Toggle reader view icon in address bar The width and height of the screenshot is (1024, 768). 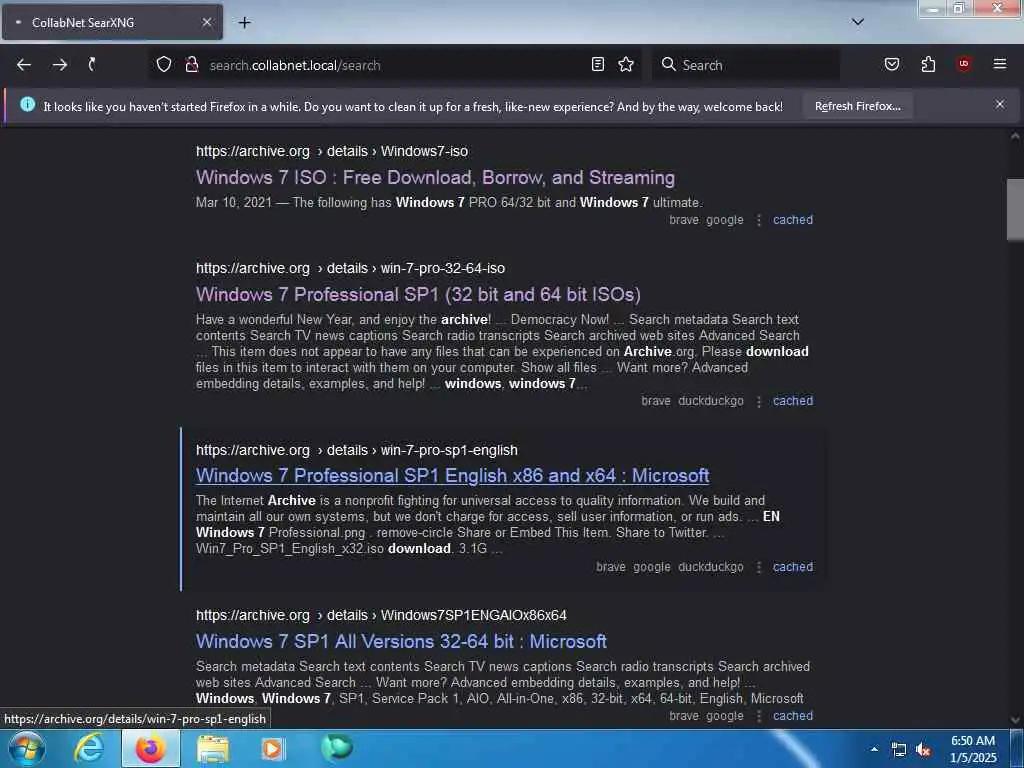pyautogui.click(x=598, y=64)
